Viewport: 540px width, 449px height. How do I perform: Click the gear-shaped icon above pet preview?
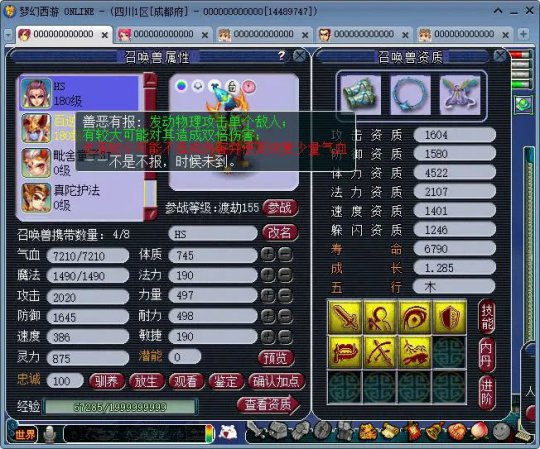198,86
